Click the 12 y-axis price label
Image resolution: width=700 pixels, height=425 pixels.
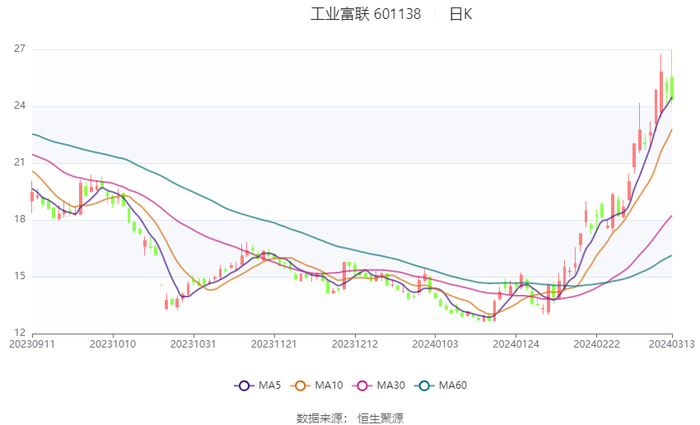(20, 333)
